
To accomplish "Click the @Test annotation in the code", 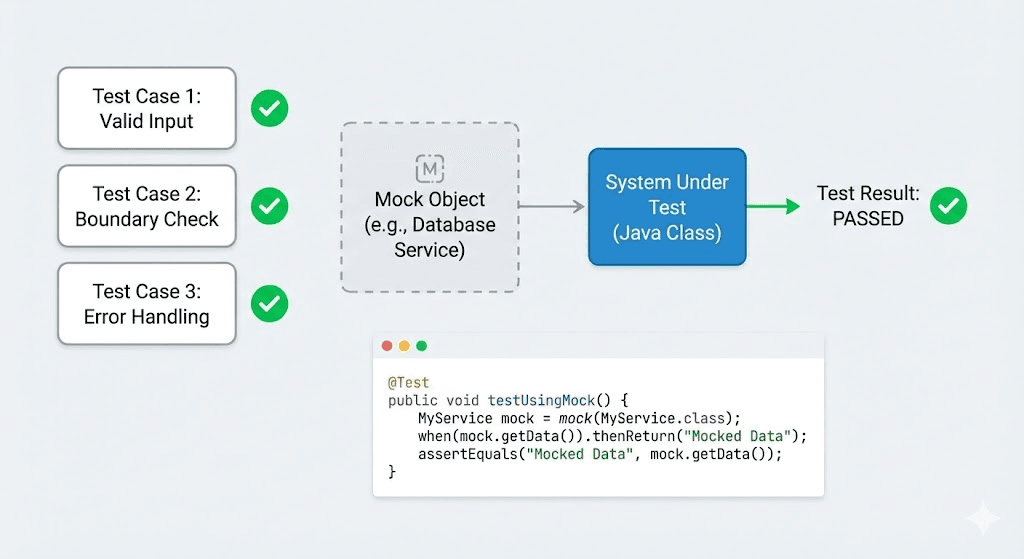I will pos(408,383).
